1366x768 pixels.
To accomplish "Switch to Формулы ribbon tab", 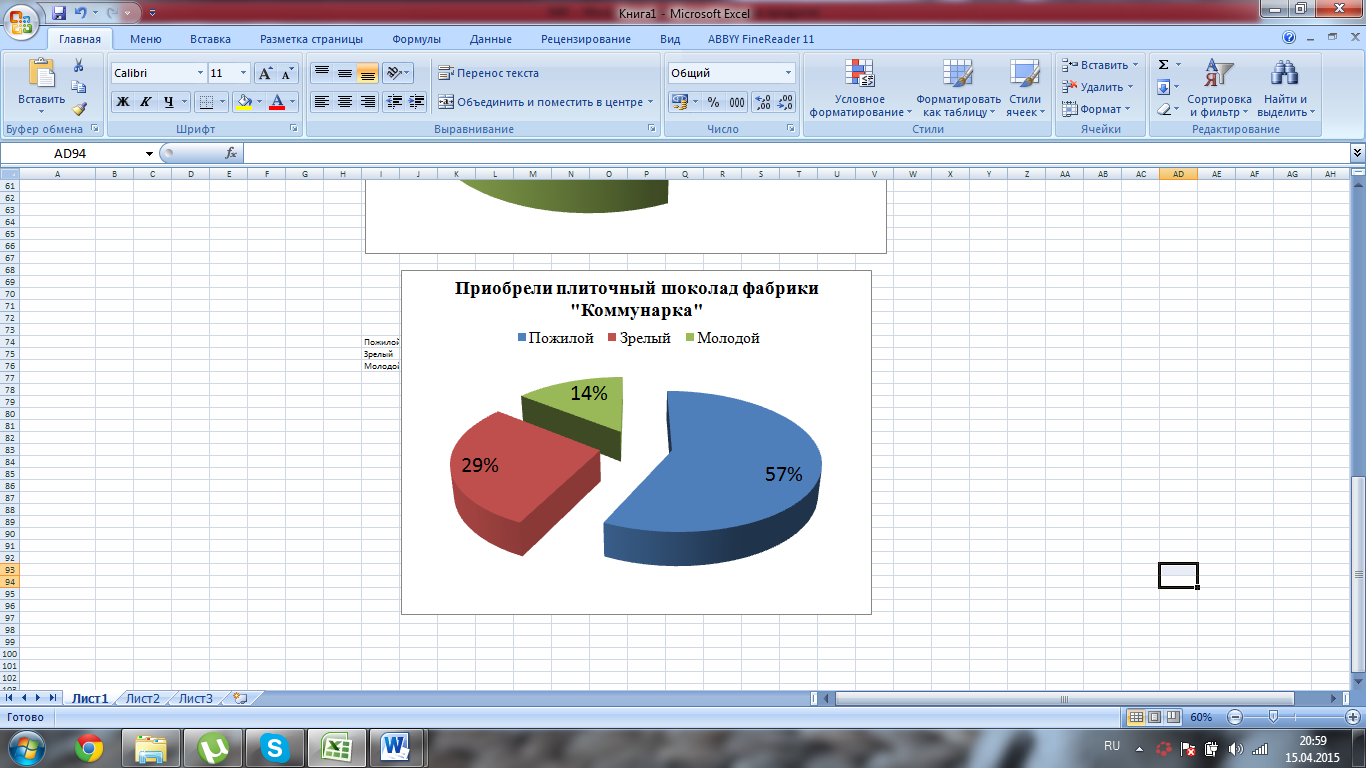I will [416, 39].
